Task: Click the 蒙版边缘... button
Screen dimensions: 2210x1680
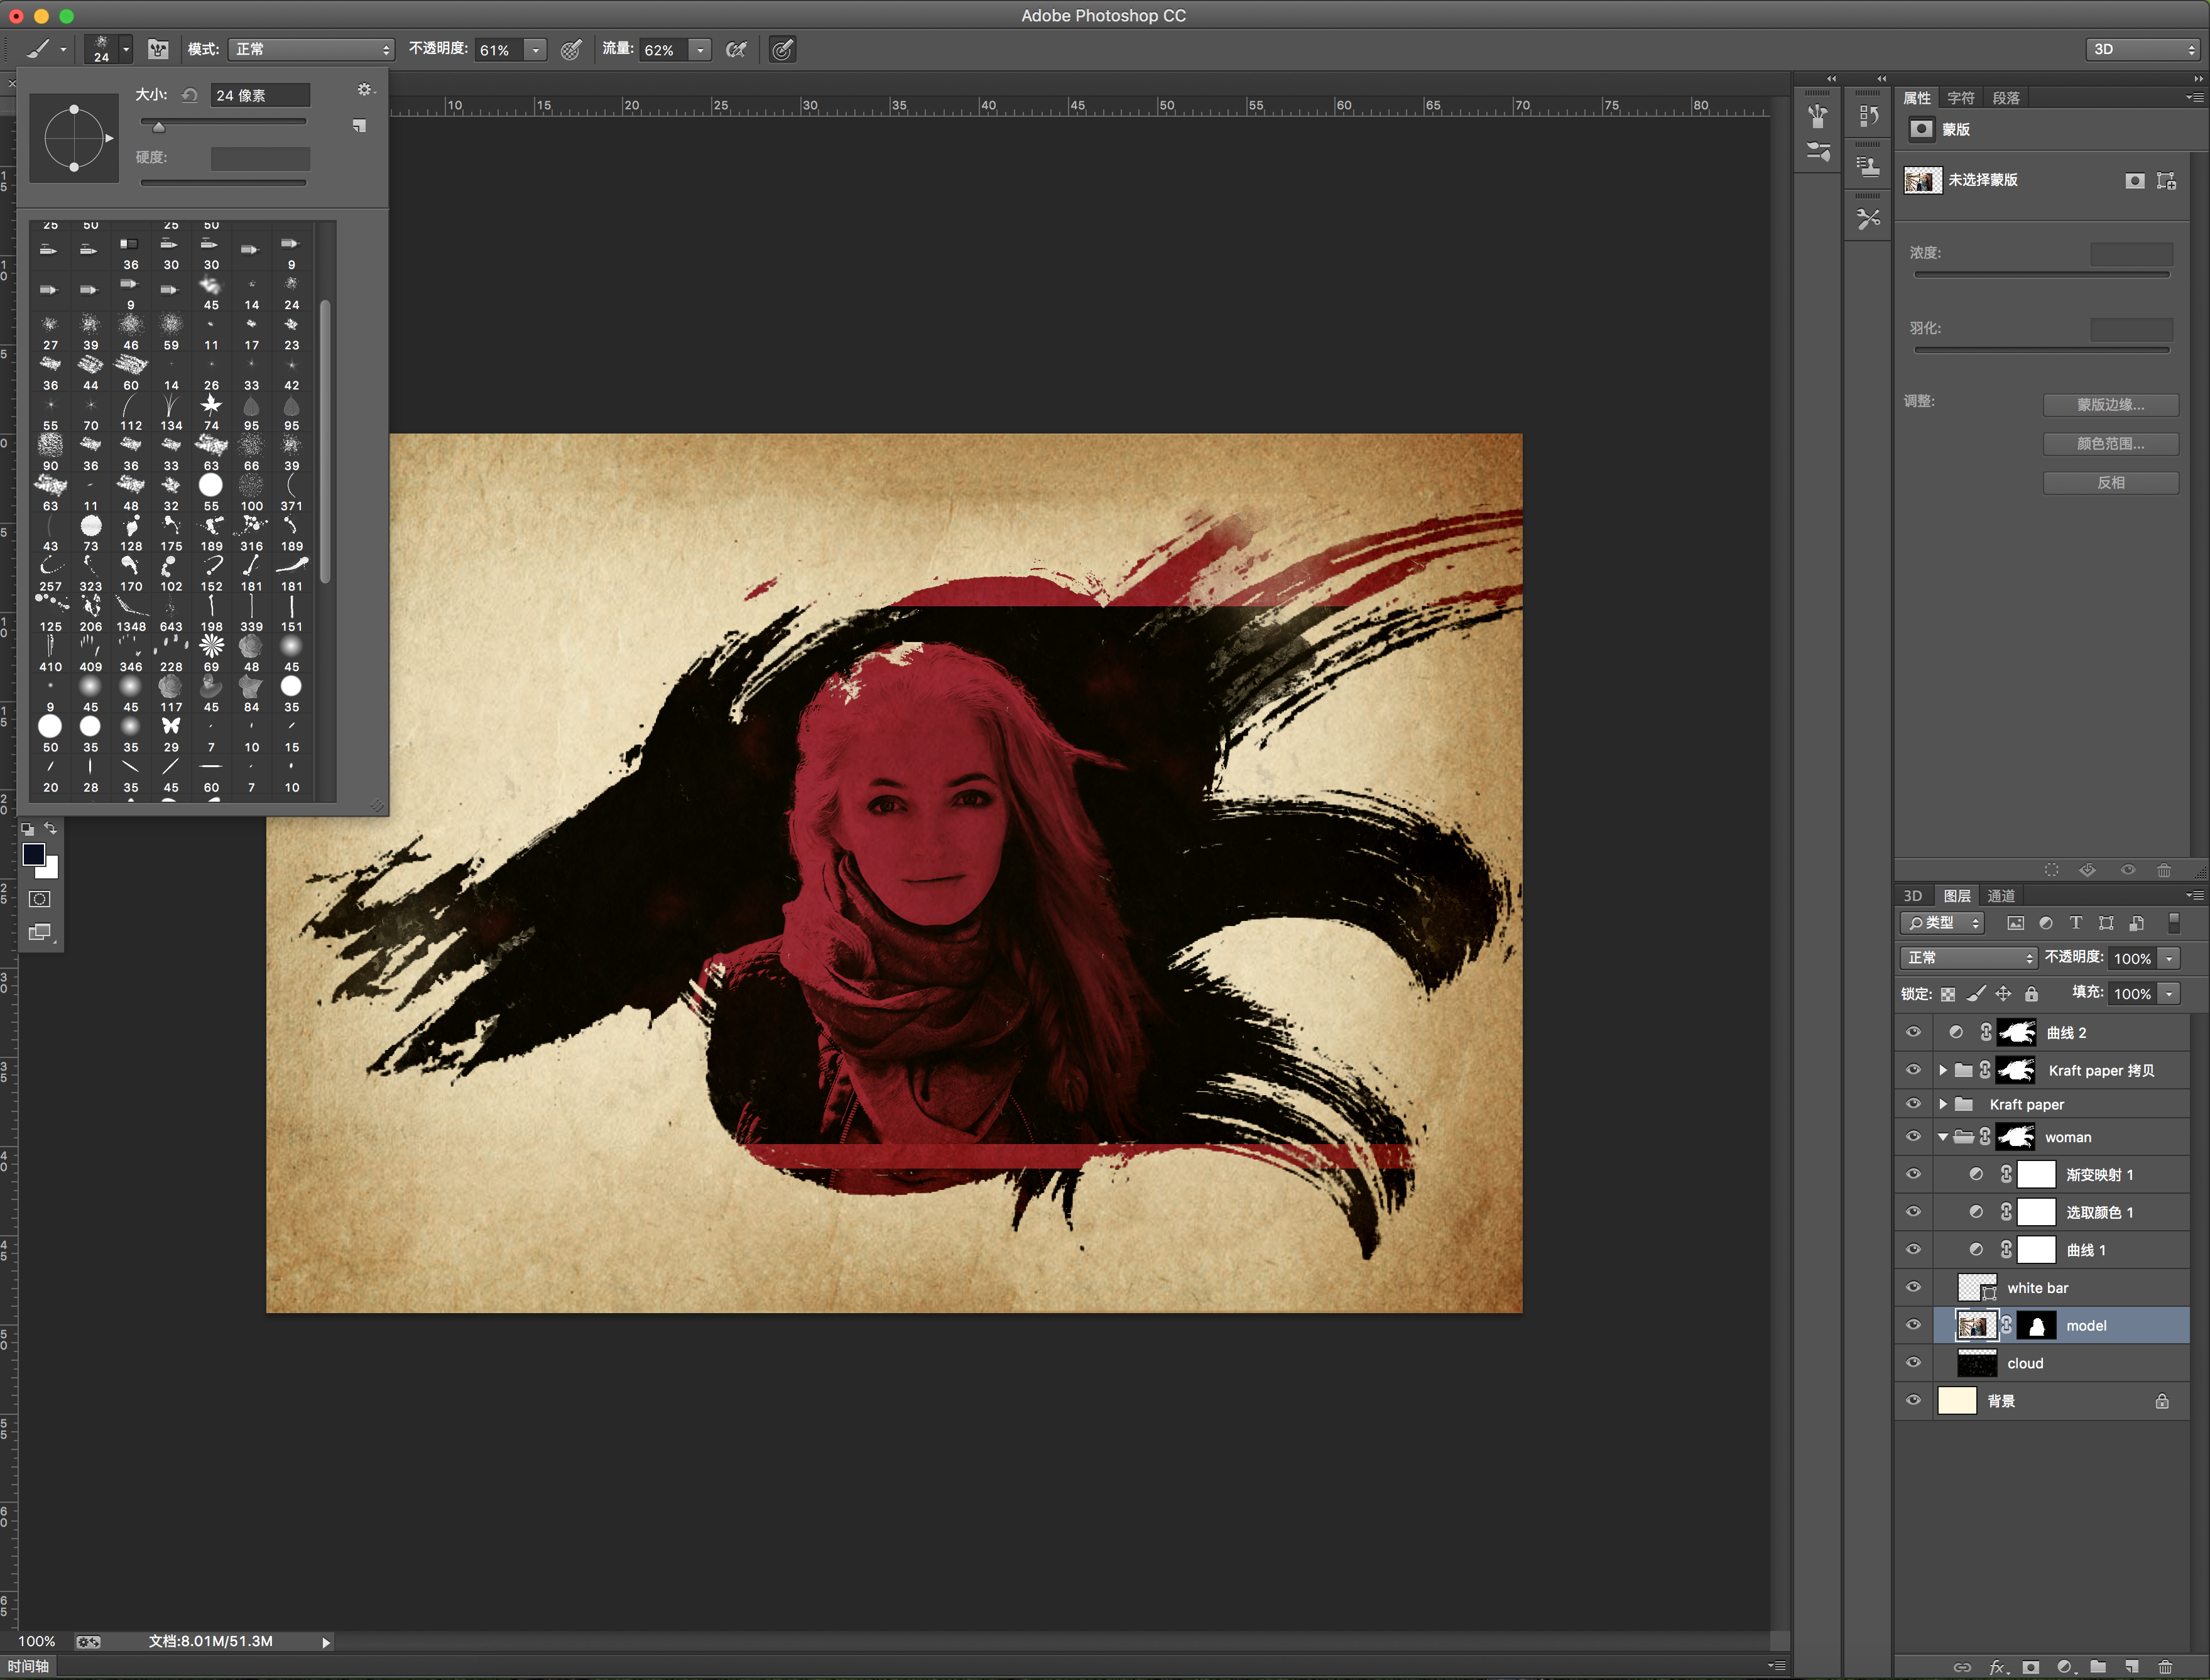Action: point(2110,405)
